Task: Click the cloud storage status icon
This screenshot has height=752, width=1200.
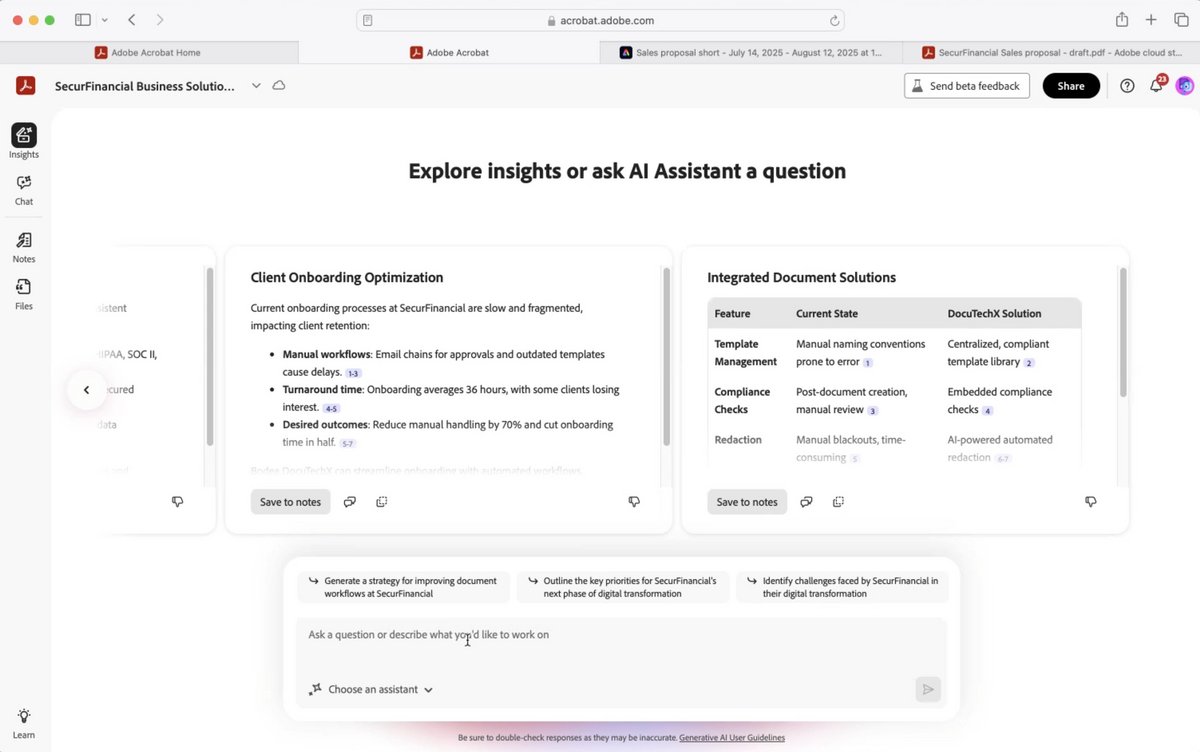Action: (x=279, y=86)
